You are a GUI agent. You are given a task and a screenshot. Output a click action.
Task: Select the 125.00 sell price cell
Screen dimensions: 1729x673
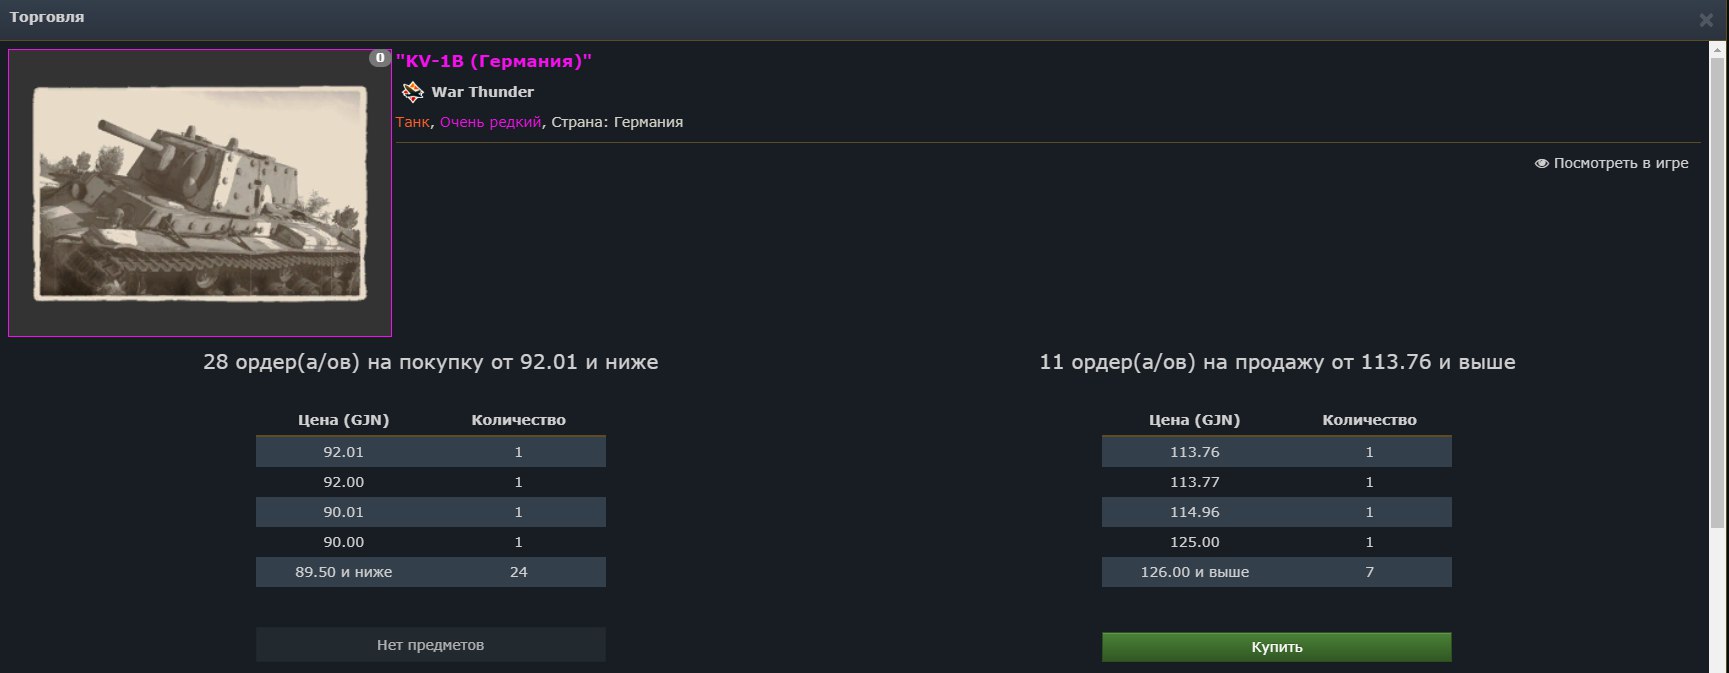(1194, 542)
